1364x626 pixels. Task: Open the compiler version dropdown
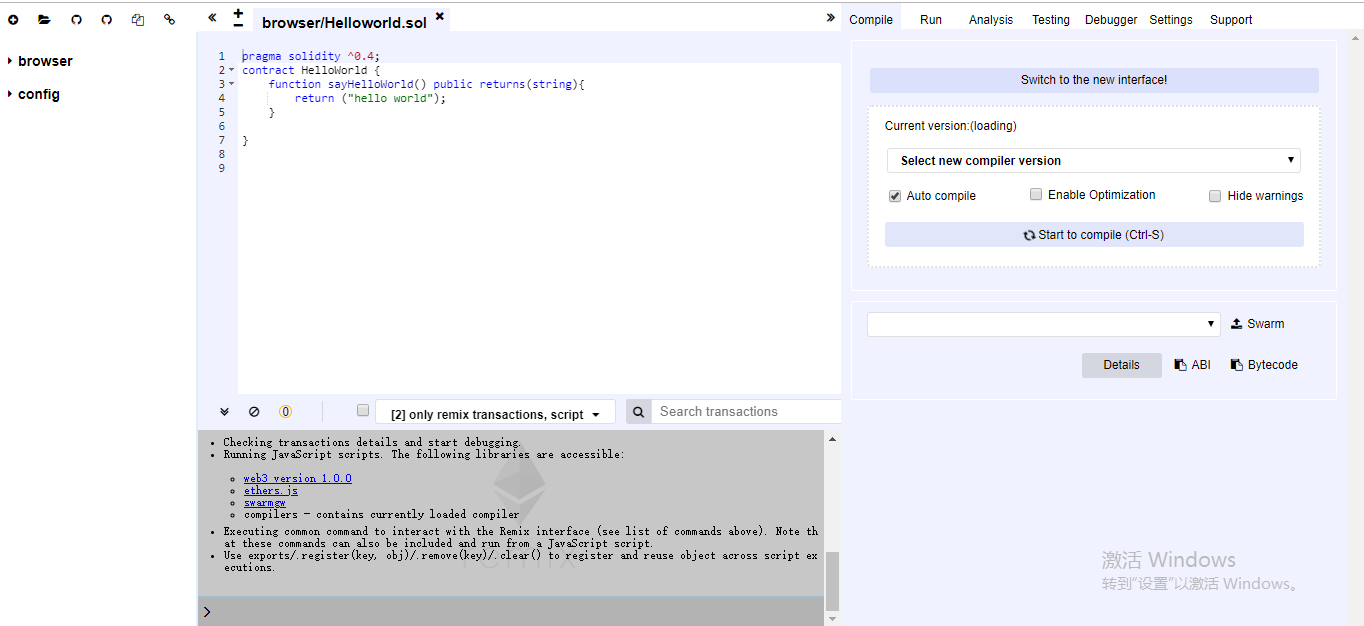click(x=1093, y=160)
